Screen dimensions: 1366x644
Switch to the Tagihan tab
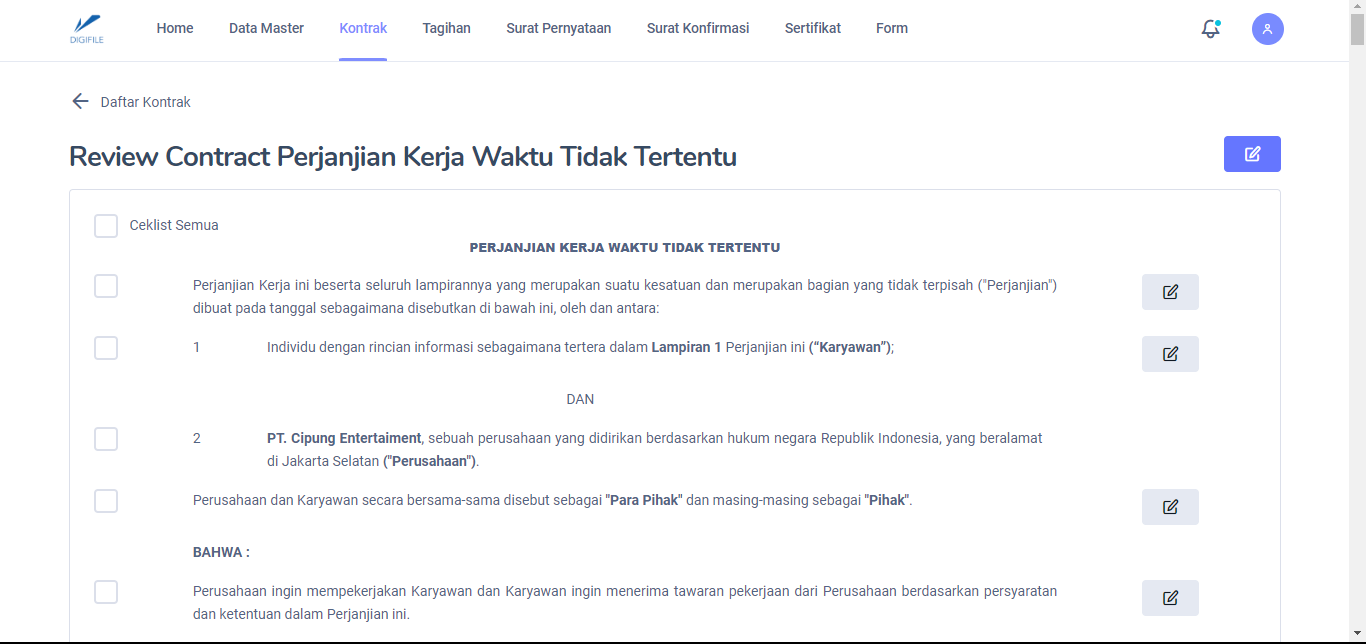pyautogui.click(x=446, y=28)
